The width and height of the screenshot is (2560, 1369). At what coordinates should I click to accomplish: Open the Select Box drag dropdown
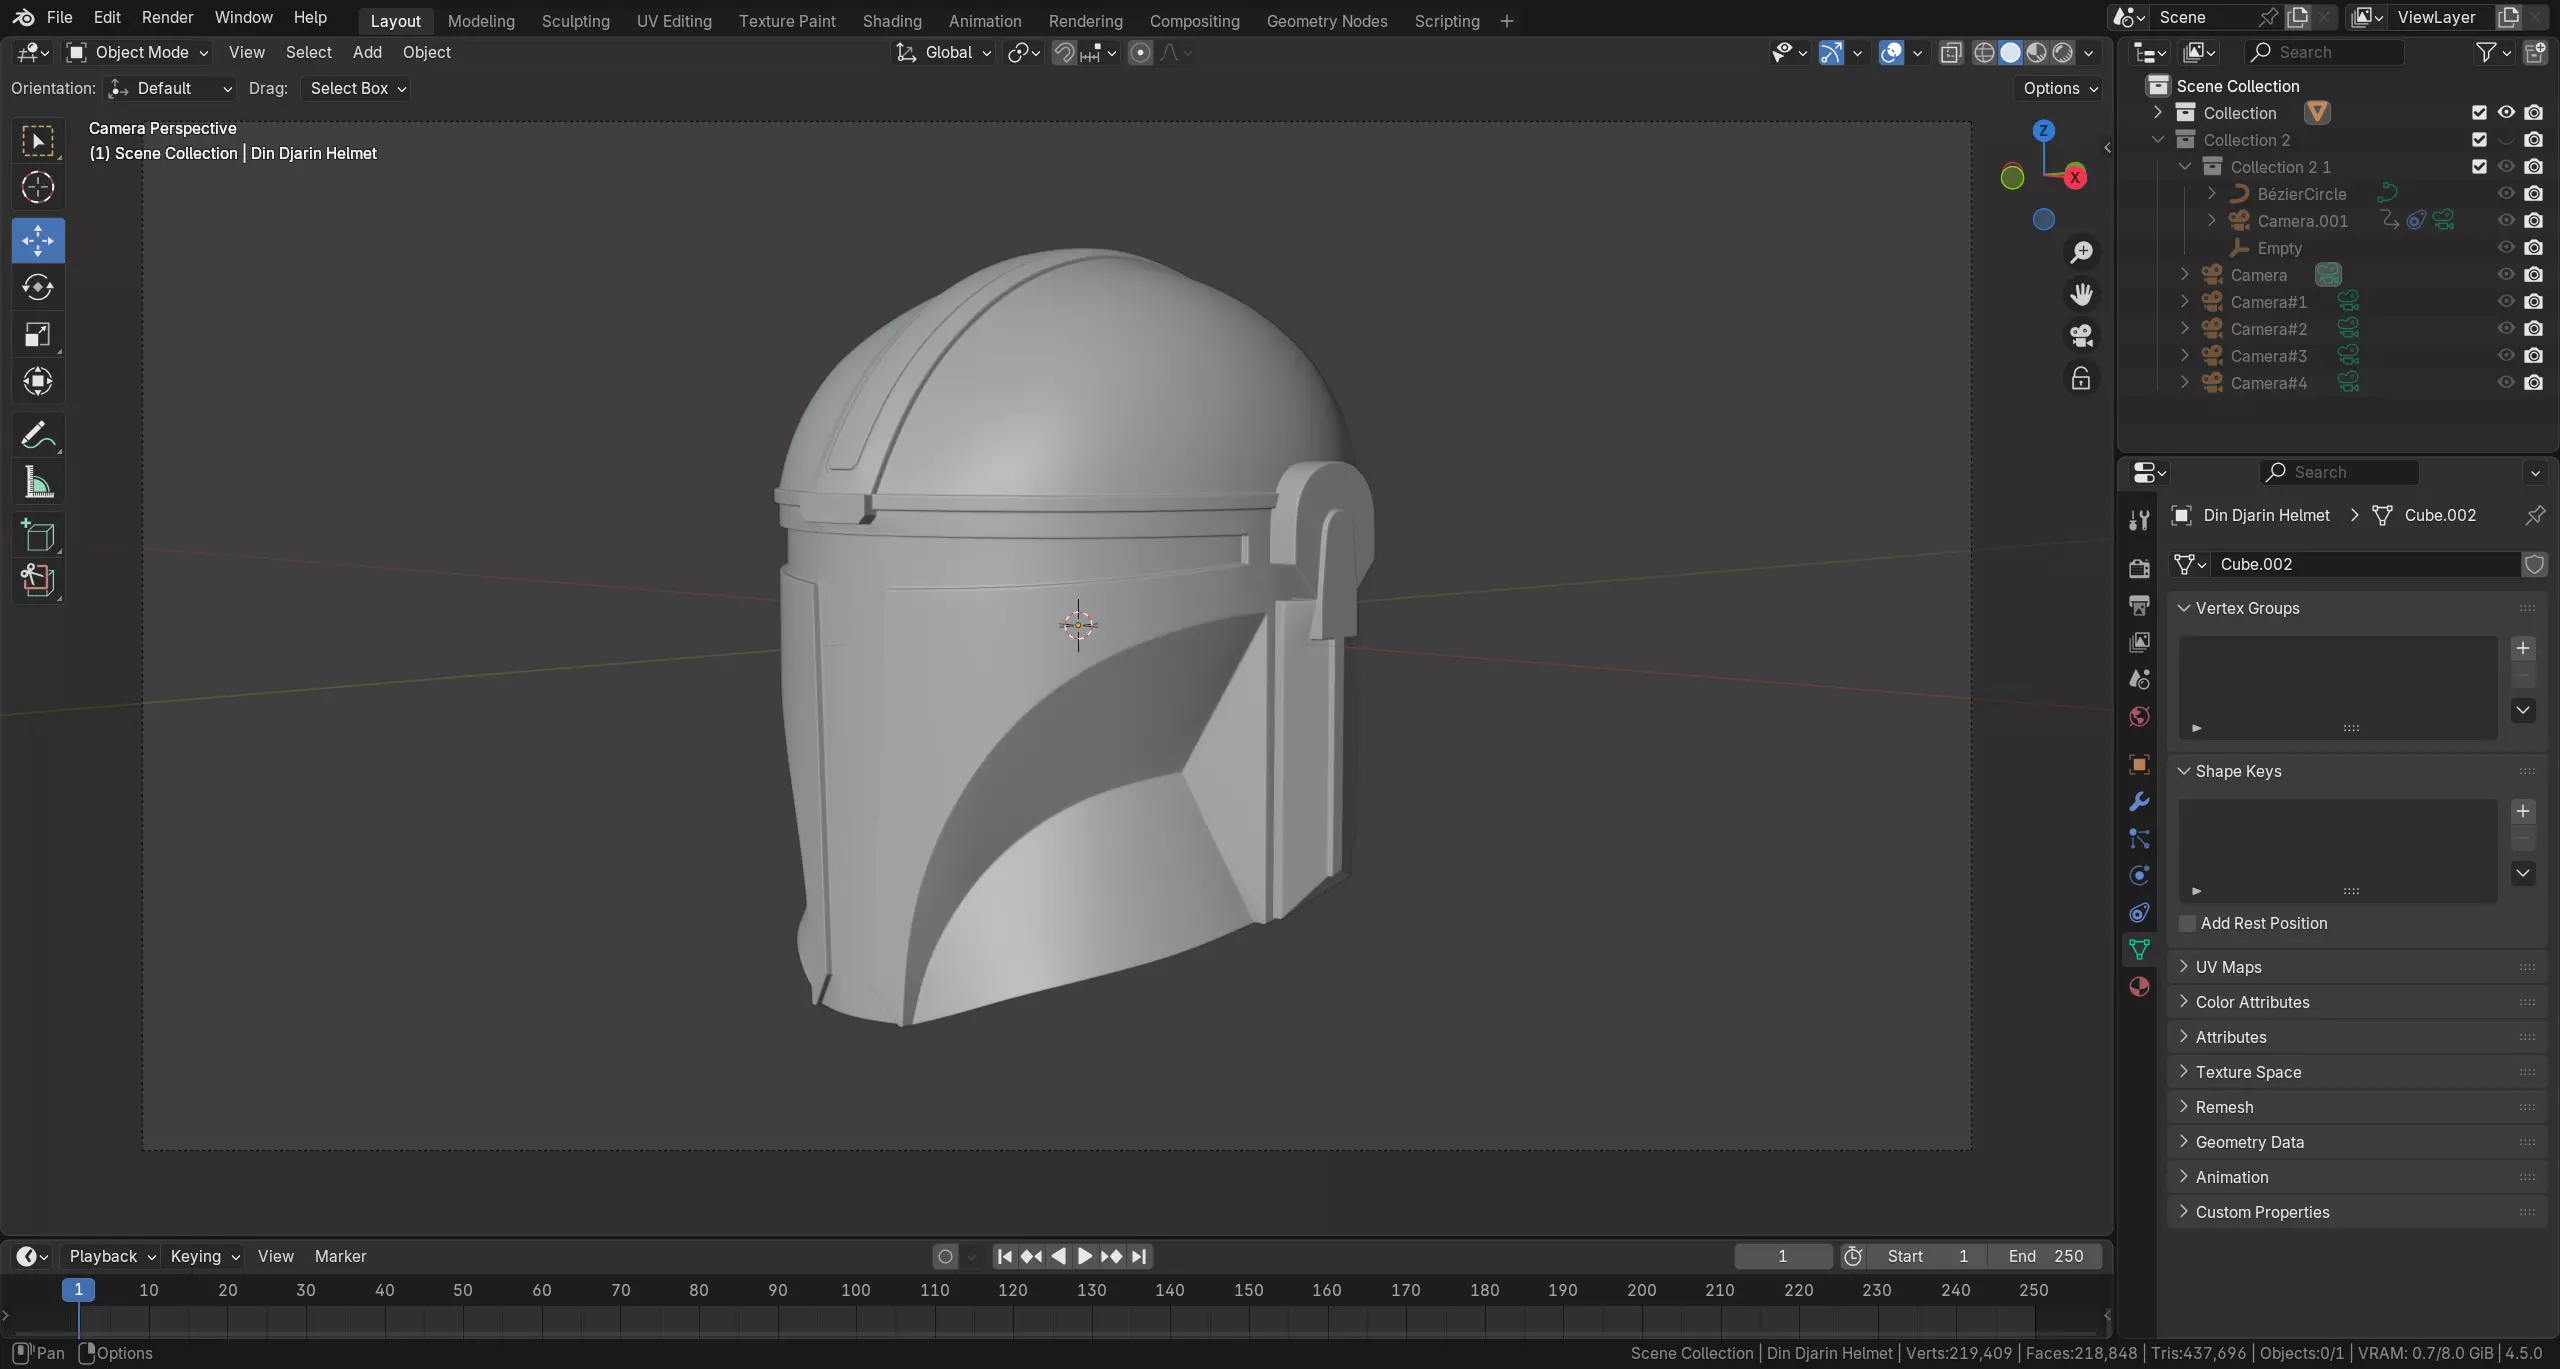pos(357,89)
